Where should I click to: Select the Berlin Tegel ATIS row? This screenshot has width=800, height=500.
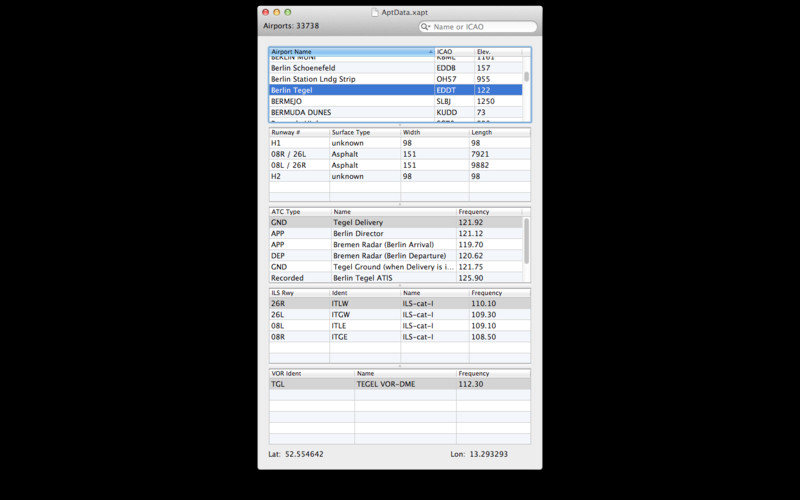[396, 278]
